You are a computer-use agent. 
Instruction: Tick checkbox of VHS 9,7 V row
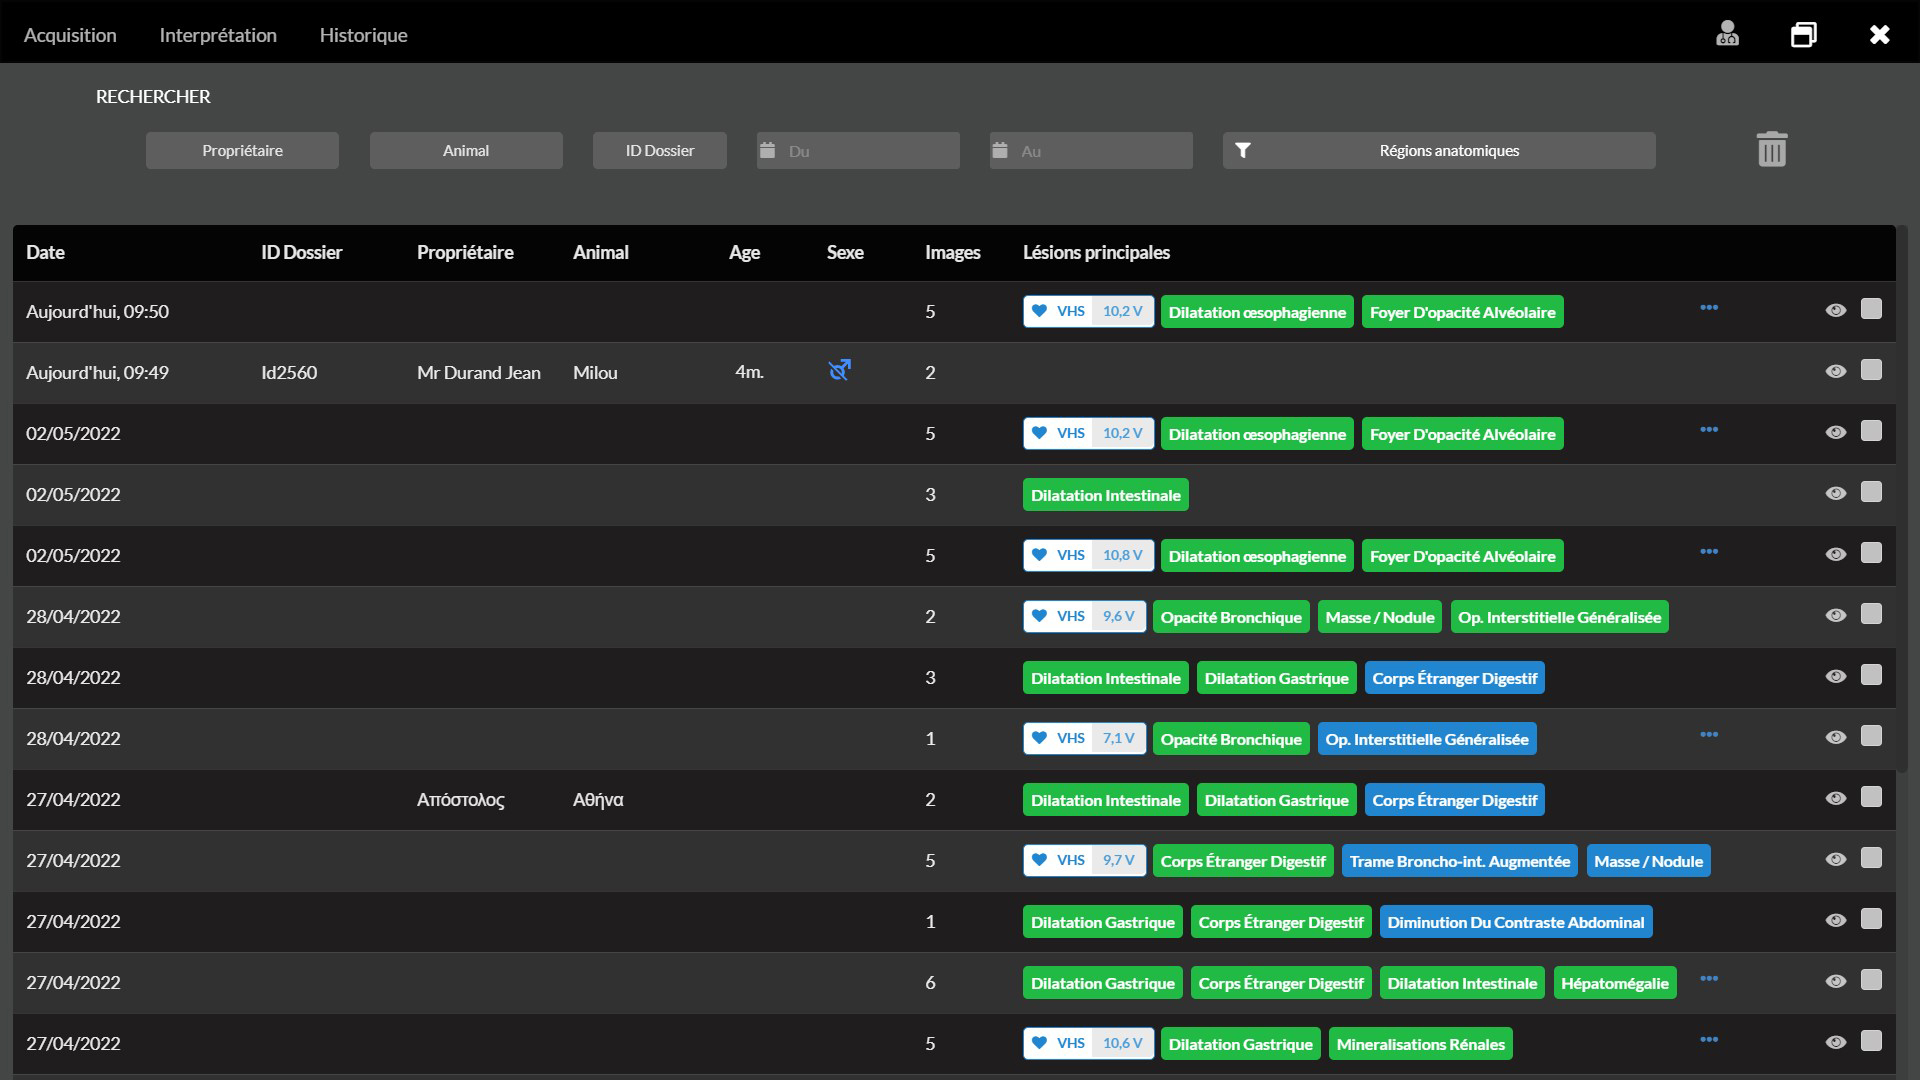[x=1871, y=858]
